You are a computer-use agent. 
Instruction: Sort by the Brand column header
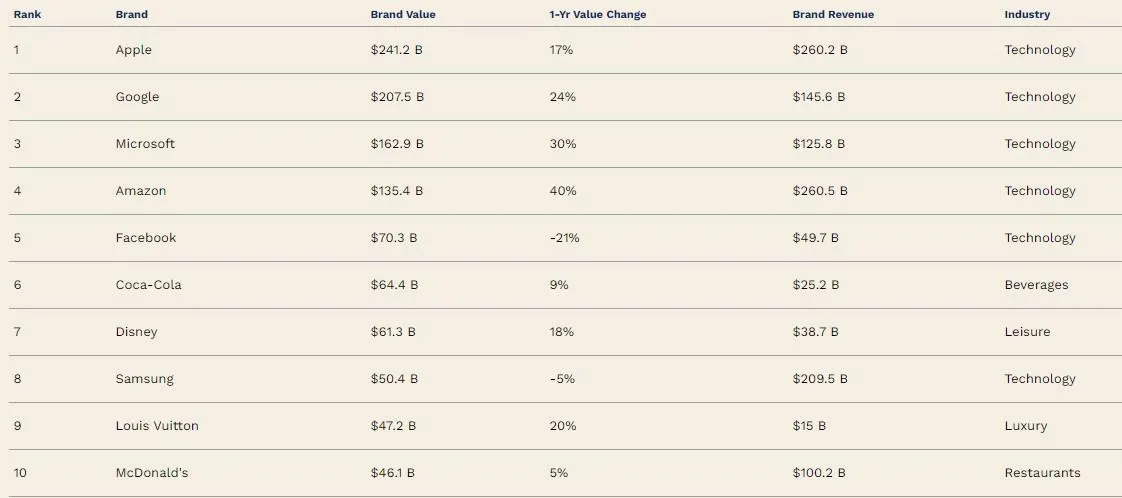(x=132, y=15)
